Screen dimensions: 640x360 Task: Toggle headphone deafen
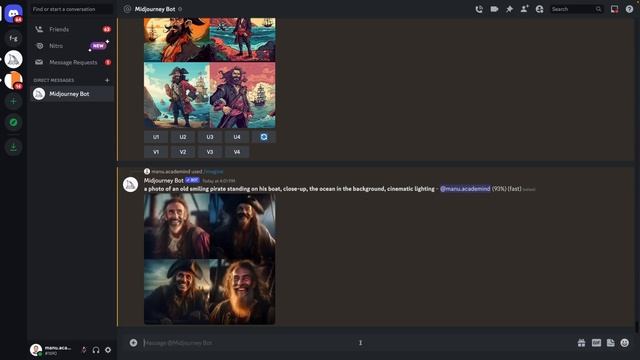(96, 350)
